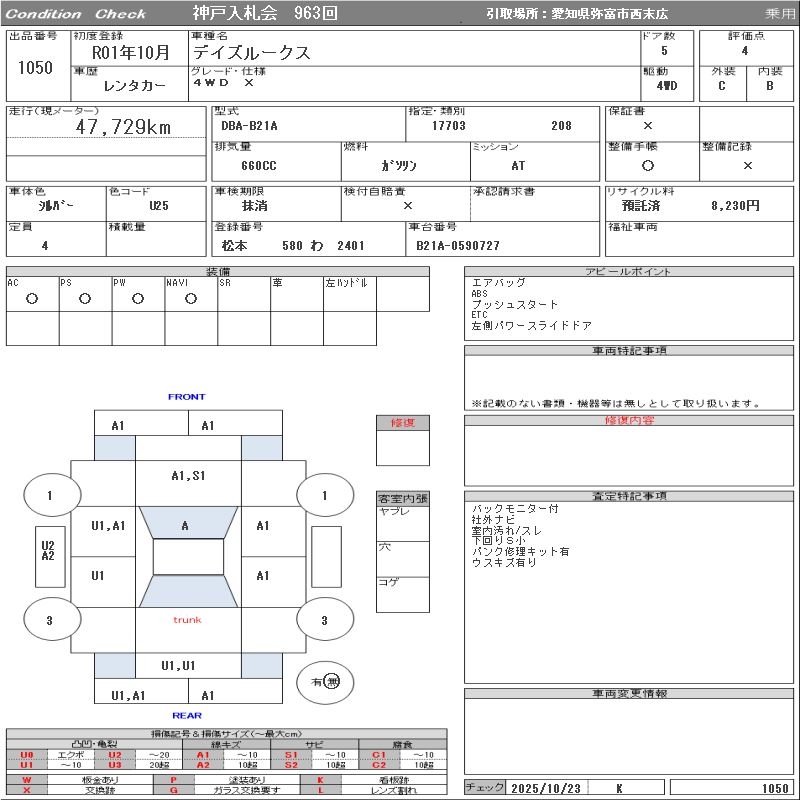
Task: Select the rear-left tire circle marked 3
Action: (50, 620)
